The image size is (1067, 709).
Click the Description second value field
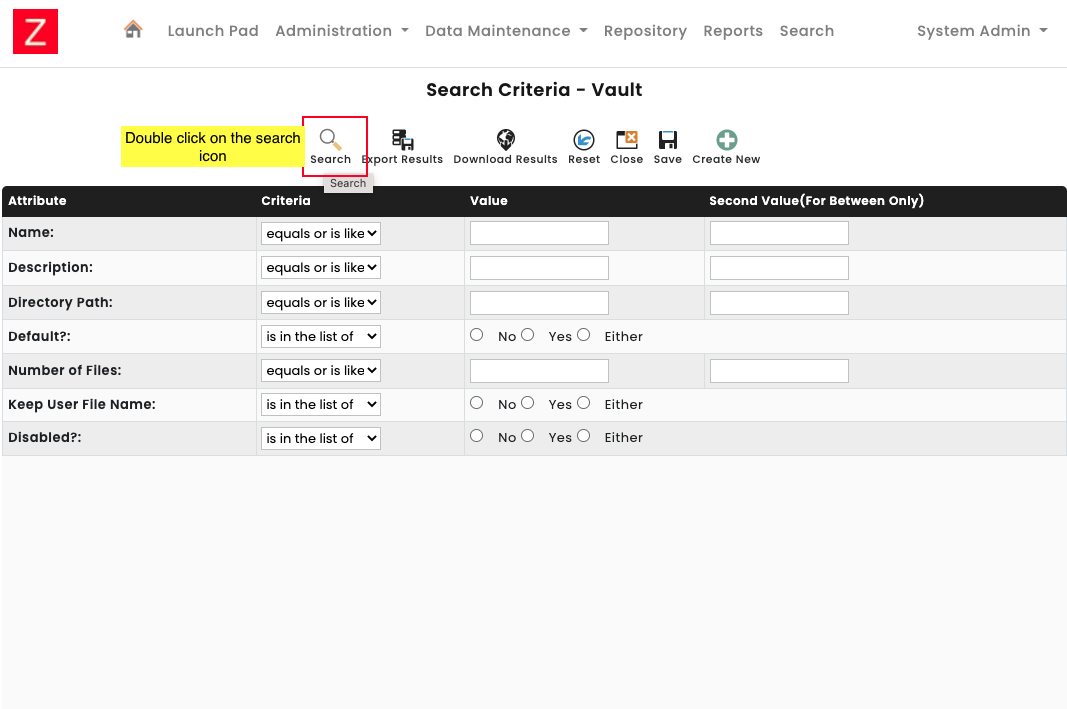[x=779, y=267]
